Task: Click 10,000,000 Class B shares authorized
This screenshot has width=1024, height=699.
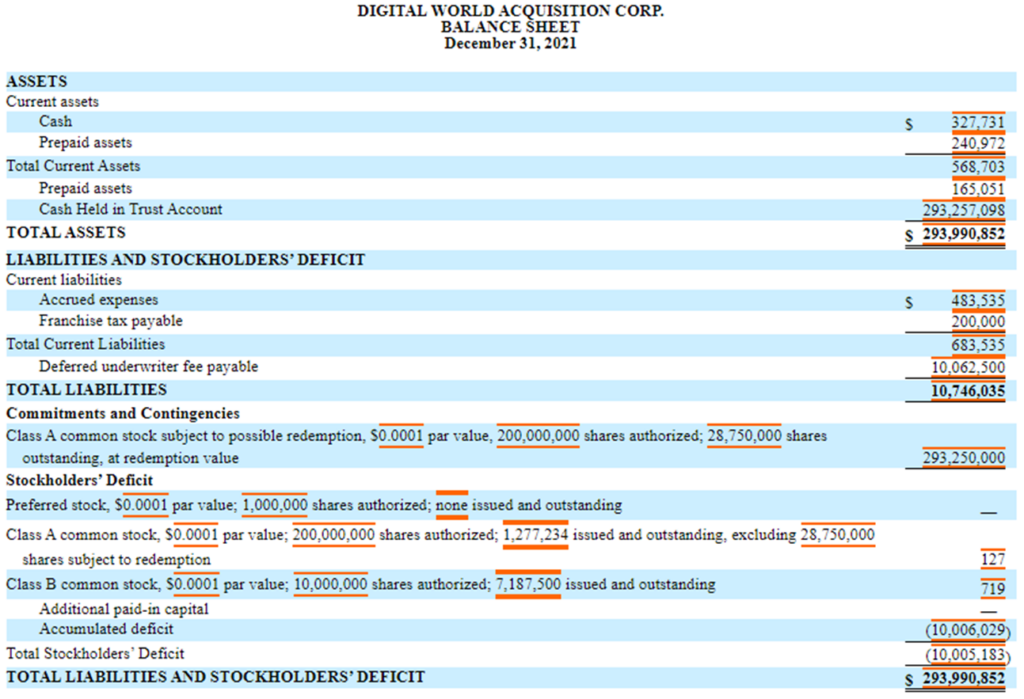Action: (330, 584)
